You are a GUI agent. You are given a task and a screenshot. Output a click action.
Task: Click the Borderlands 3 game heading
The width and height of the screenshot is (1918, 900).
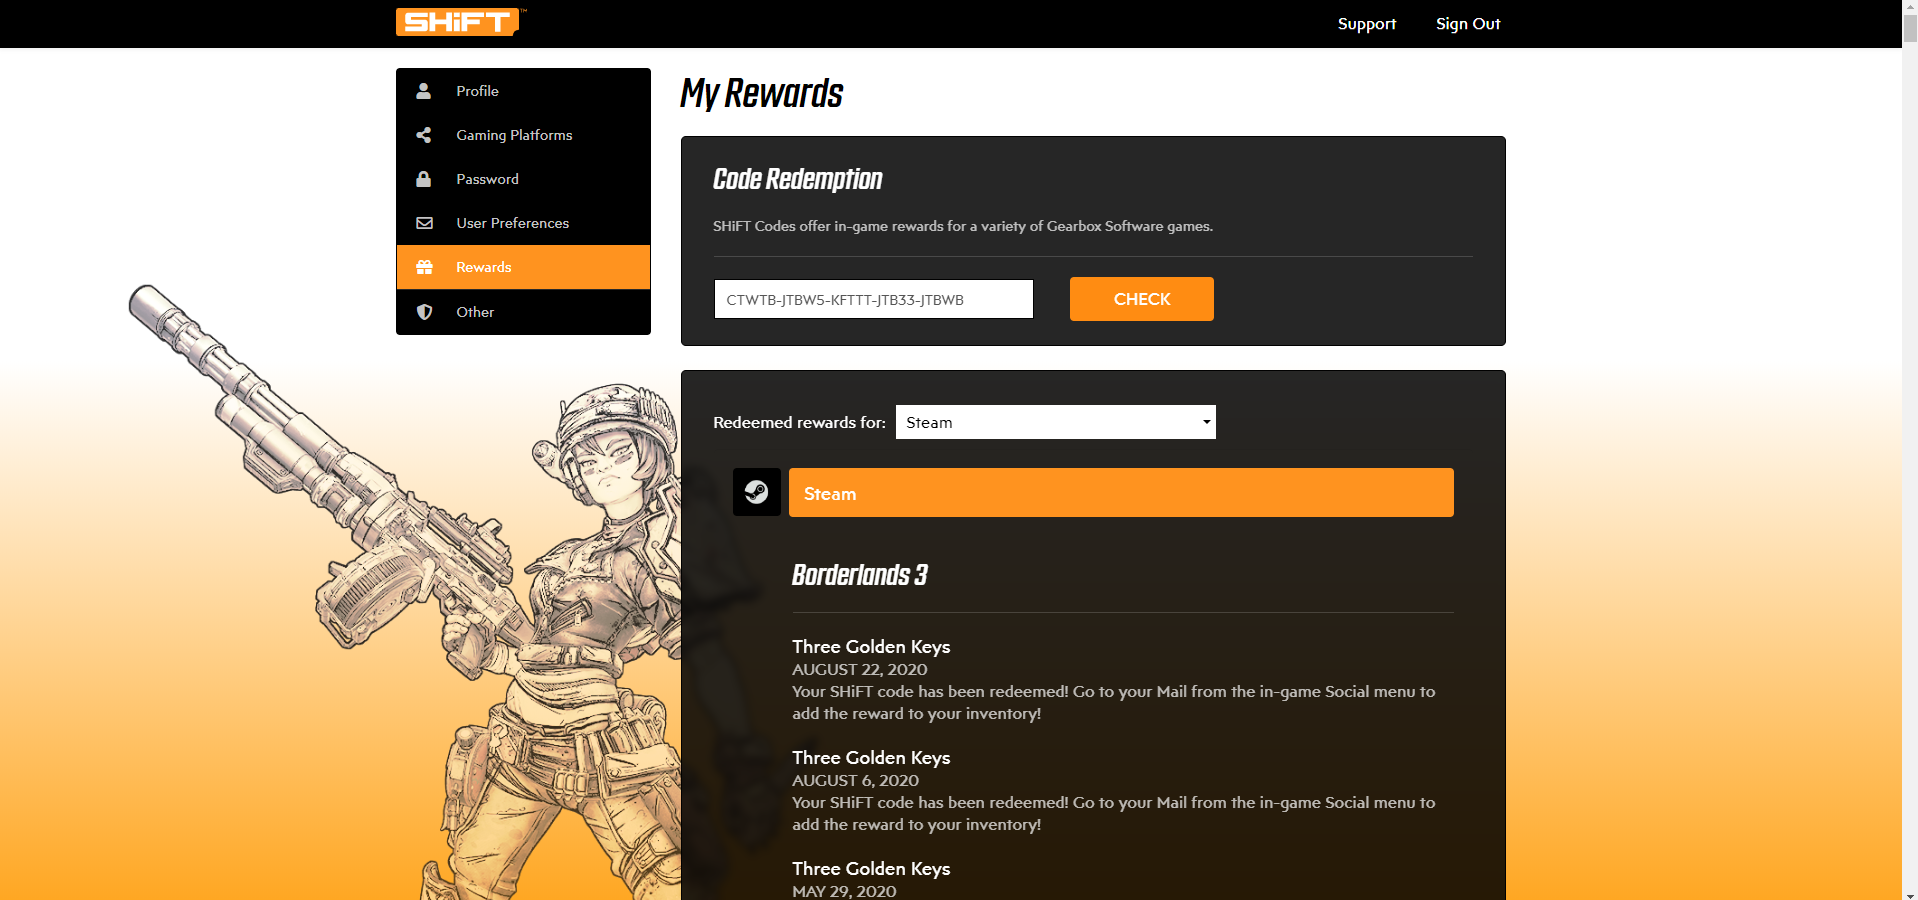860,575
